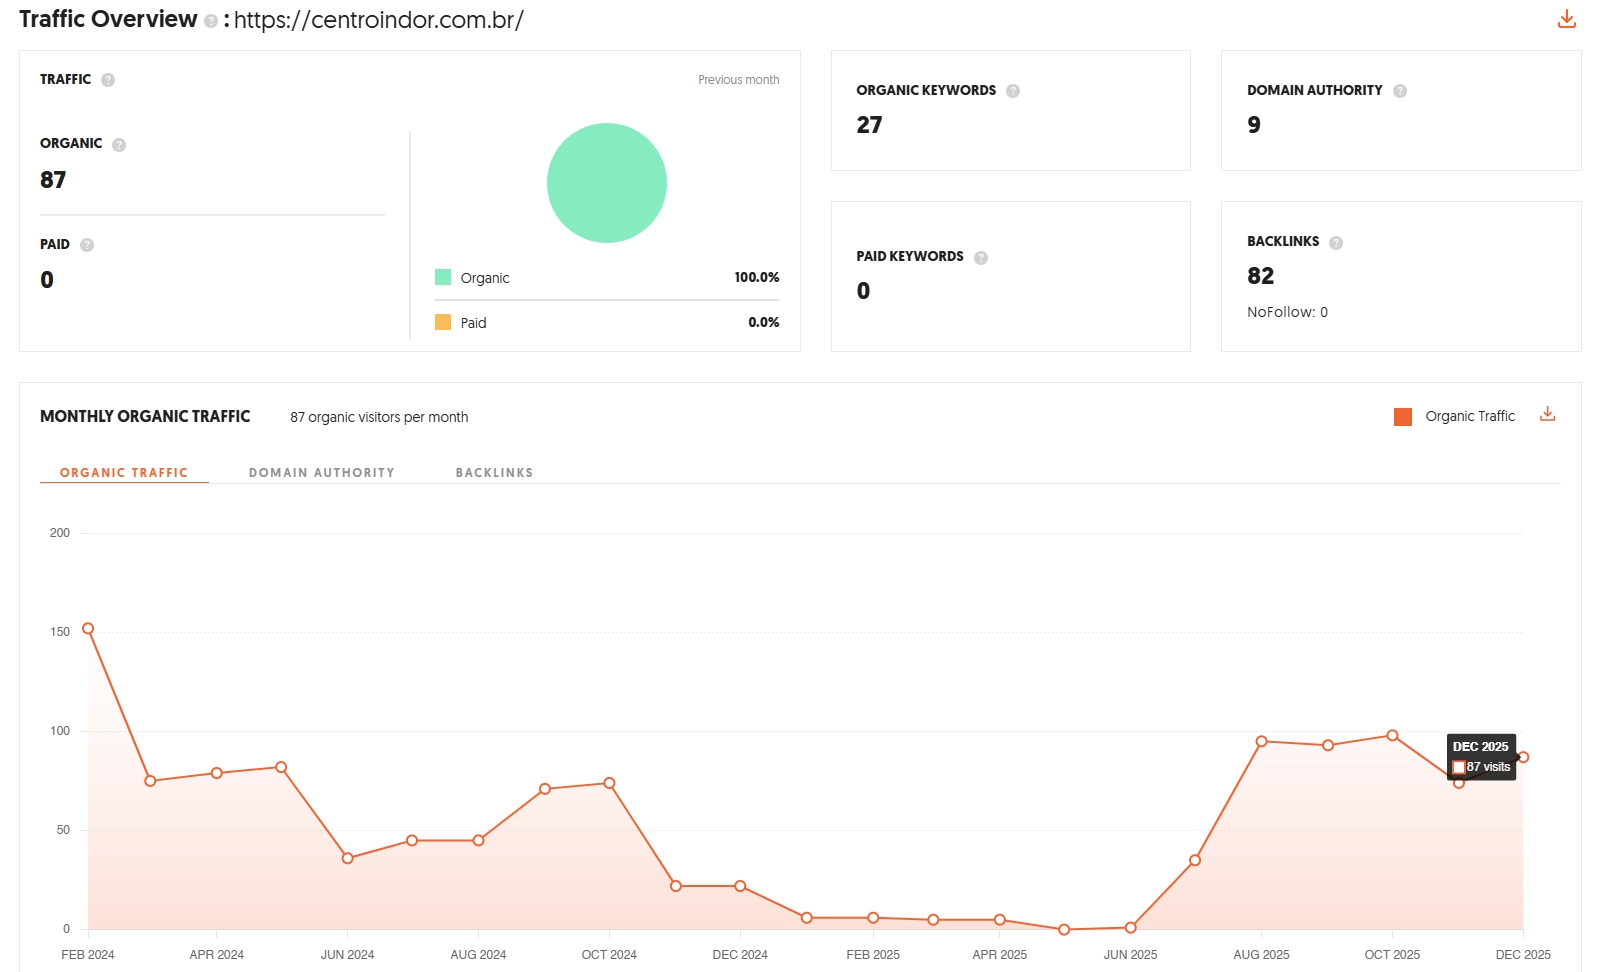The image size is (1597, 972).
Task: Switch to the Backlinks chart tab
Action: [x=494, y=473]
